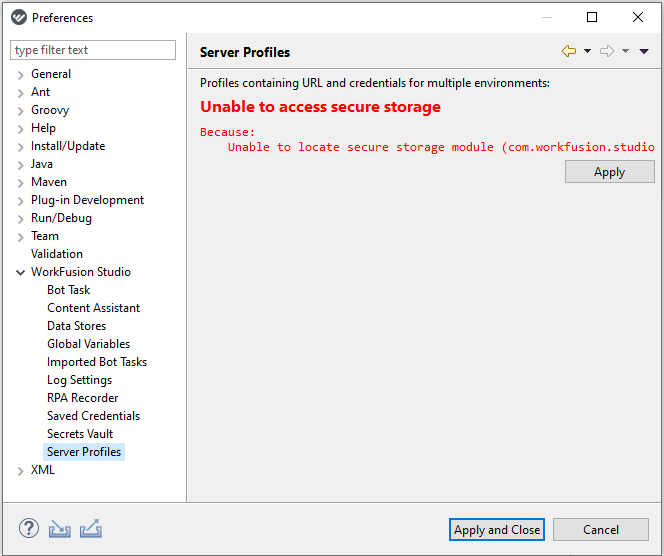Expand the XML preferences node
This screenshot has width=664, height=556.
(x=20, y=471)
